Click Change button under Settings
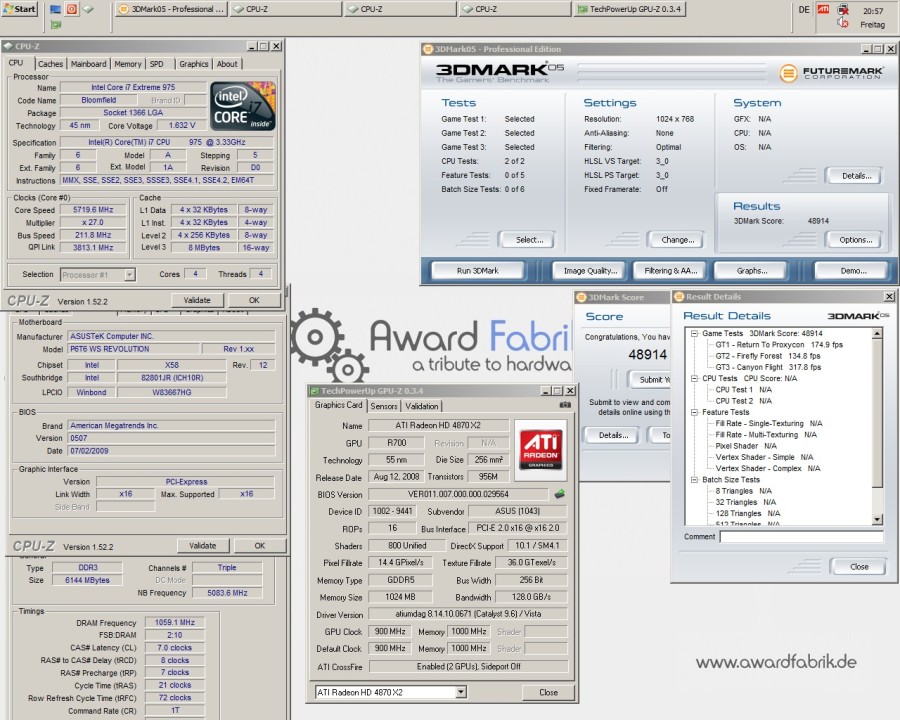The image size is (900, 720). 677,240
